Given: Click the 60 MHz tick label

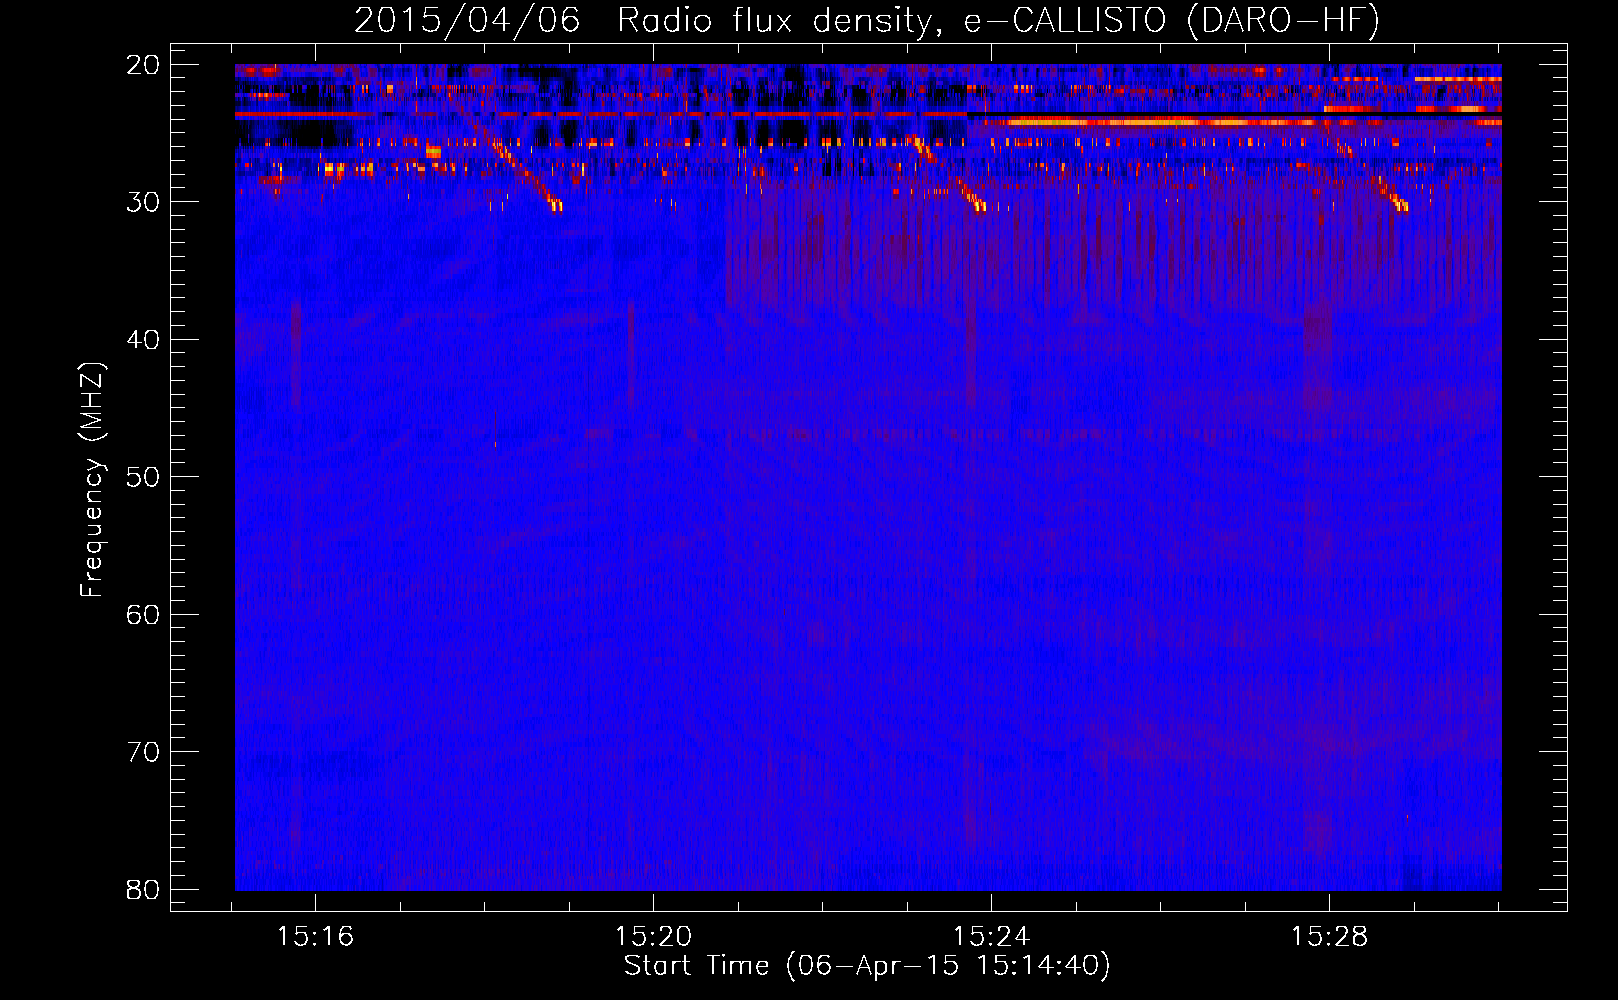Looking at the screenshot, I should pyautogui.click(x=144, y=615).
